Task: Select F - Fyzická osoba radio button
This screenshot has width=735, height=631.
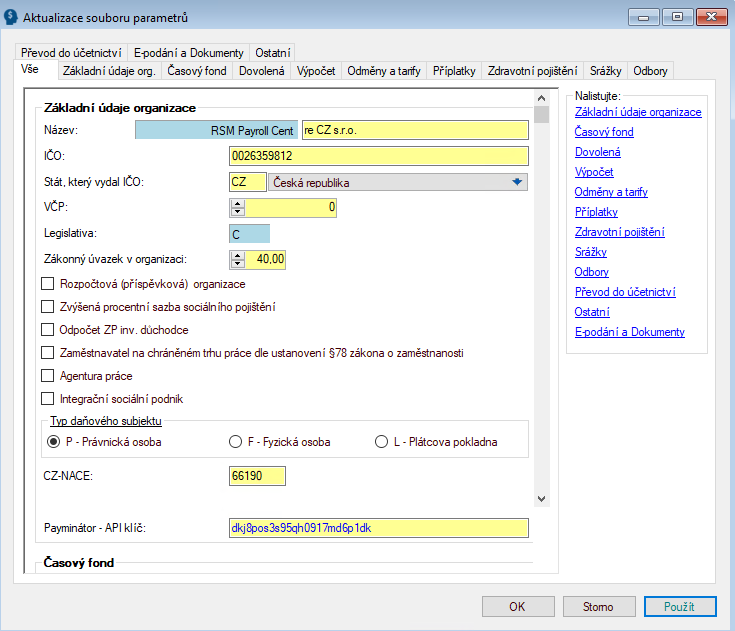Action: (x=236, y=442)
